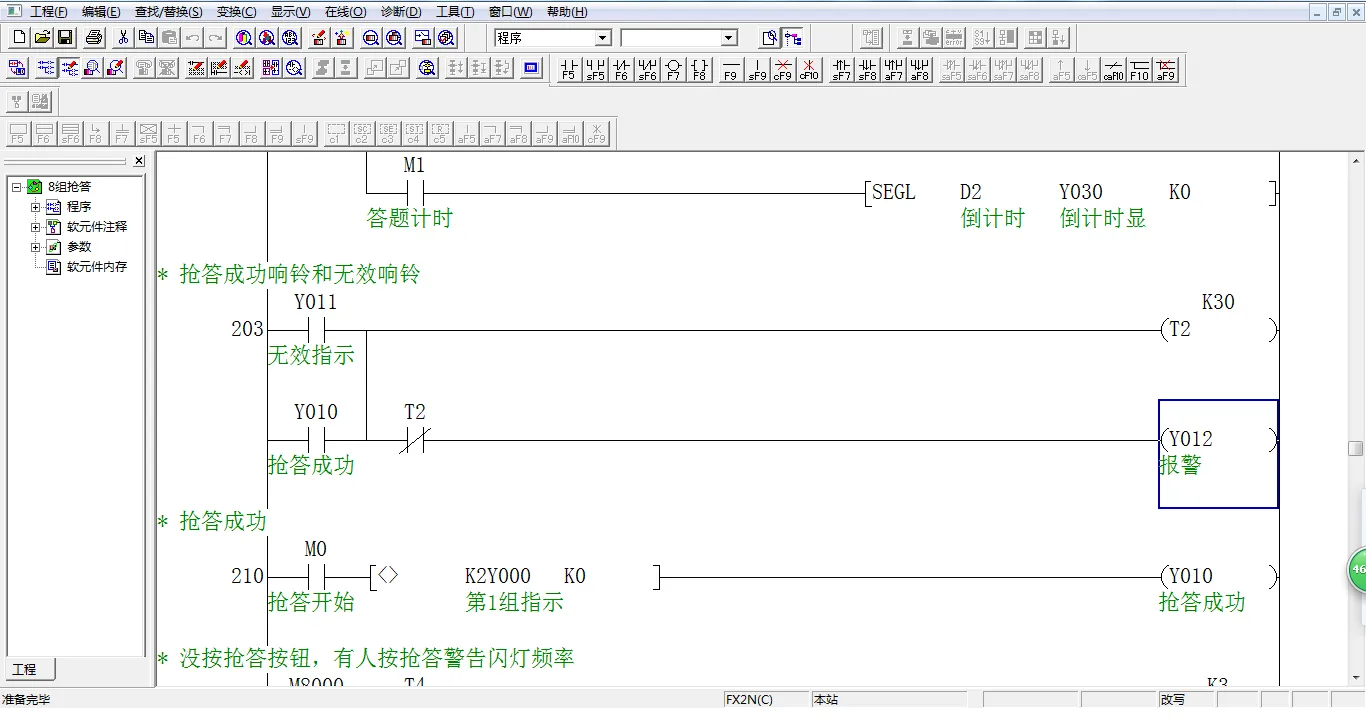Select the Y011 无效指示 contact
Viewport: 1366px width, 728px height.
pyautogui.click(x=316, y=329)
